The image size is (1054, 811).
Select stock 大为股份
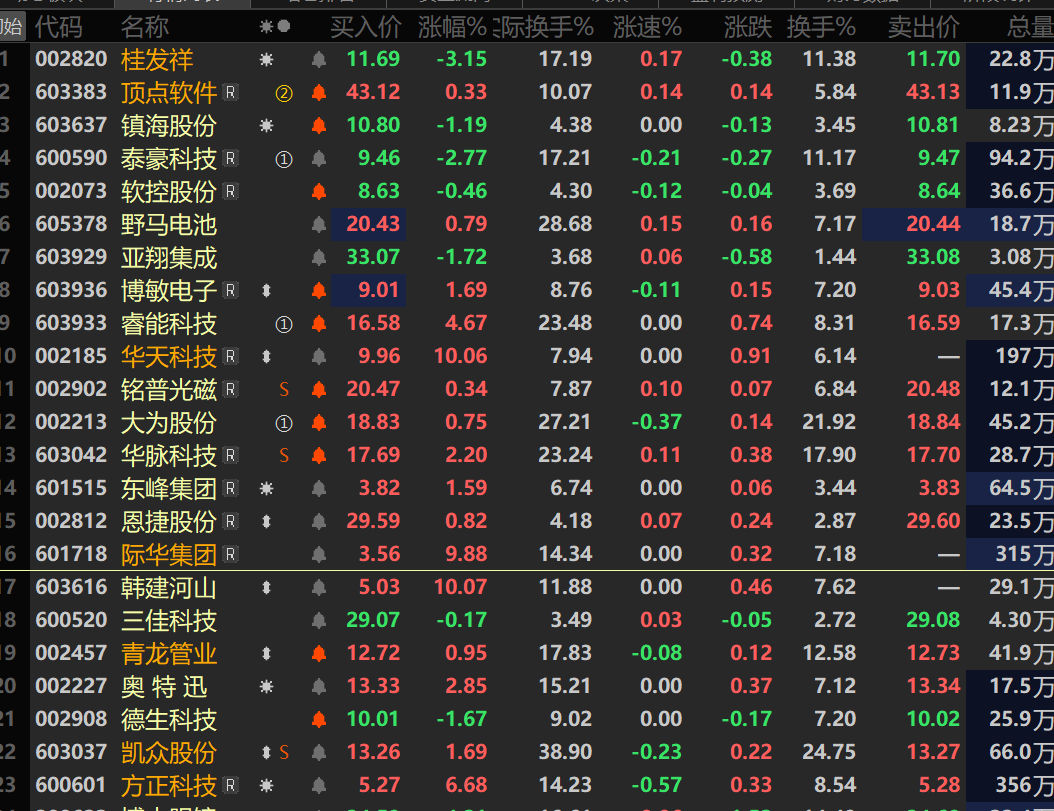(169, 422)
